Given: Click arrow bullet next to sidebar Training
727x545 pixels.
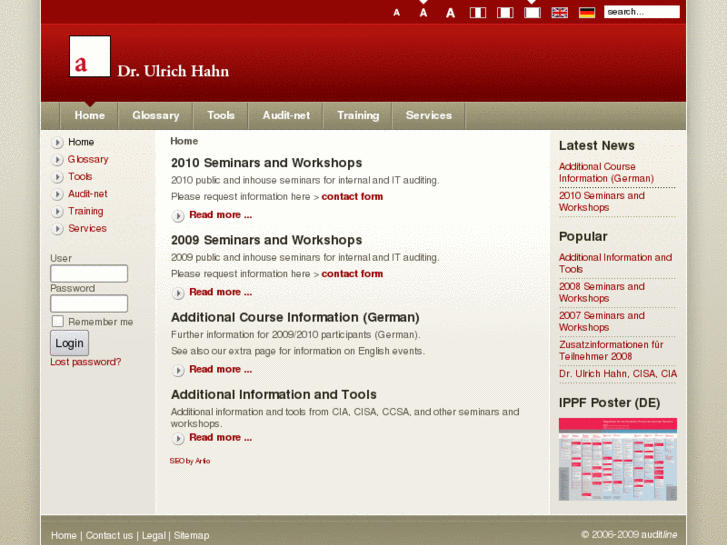Looking at the screenshot, I should [x=57, y=212].
